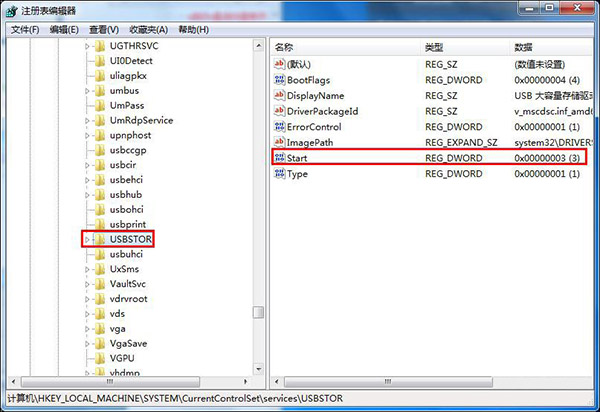The image size is (600, 412).
Task: Click the 0x00000004 (4) data cell
Action: [x=547, y=80]
